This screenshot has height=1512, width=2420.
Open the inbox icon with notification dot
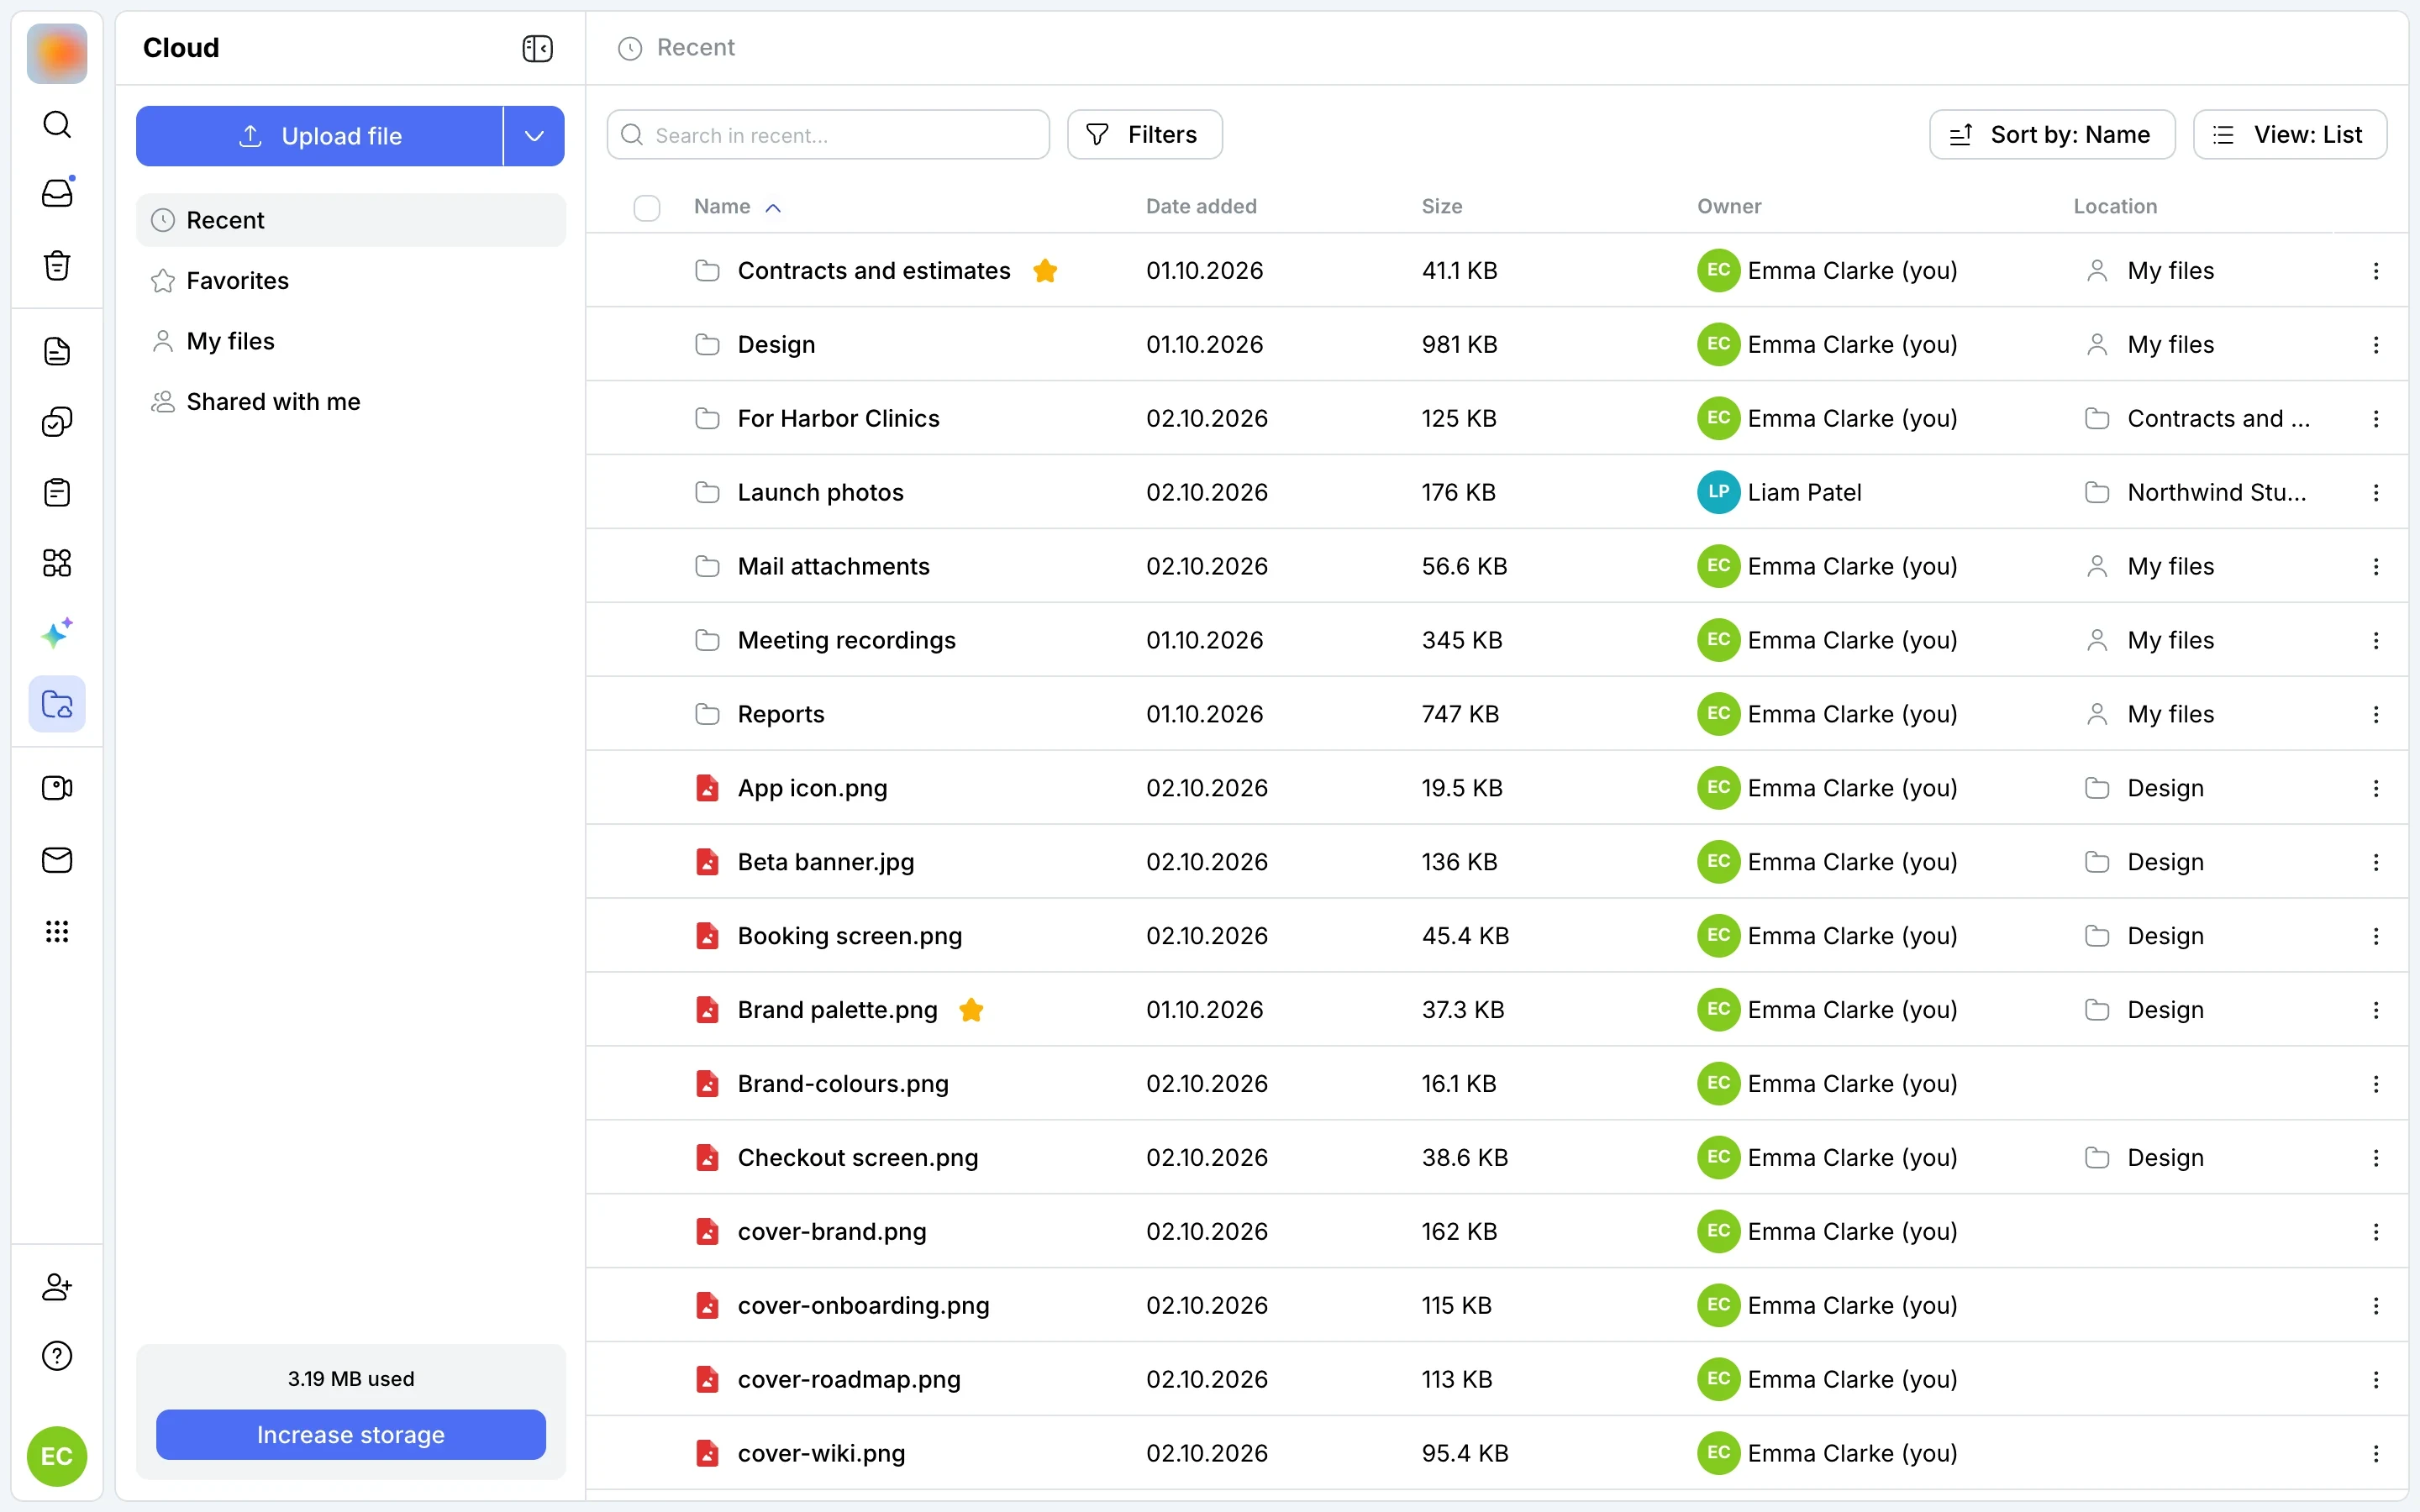57,193
